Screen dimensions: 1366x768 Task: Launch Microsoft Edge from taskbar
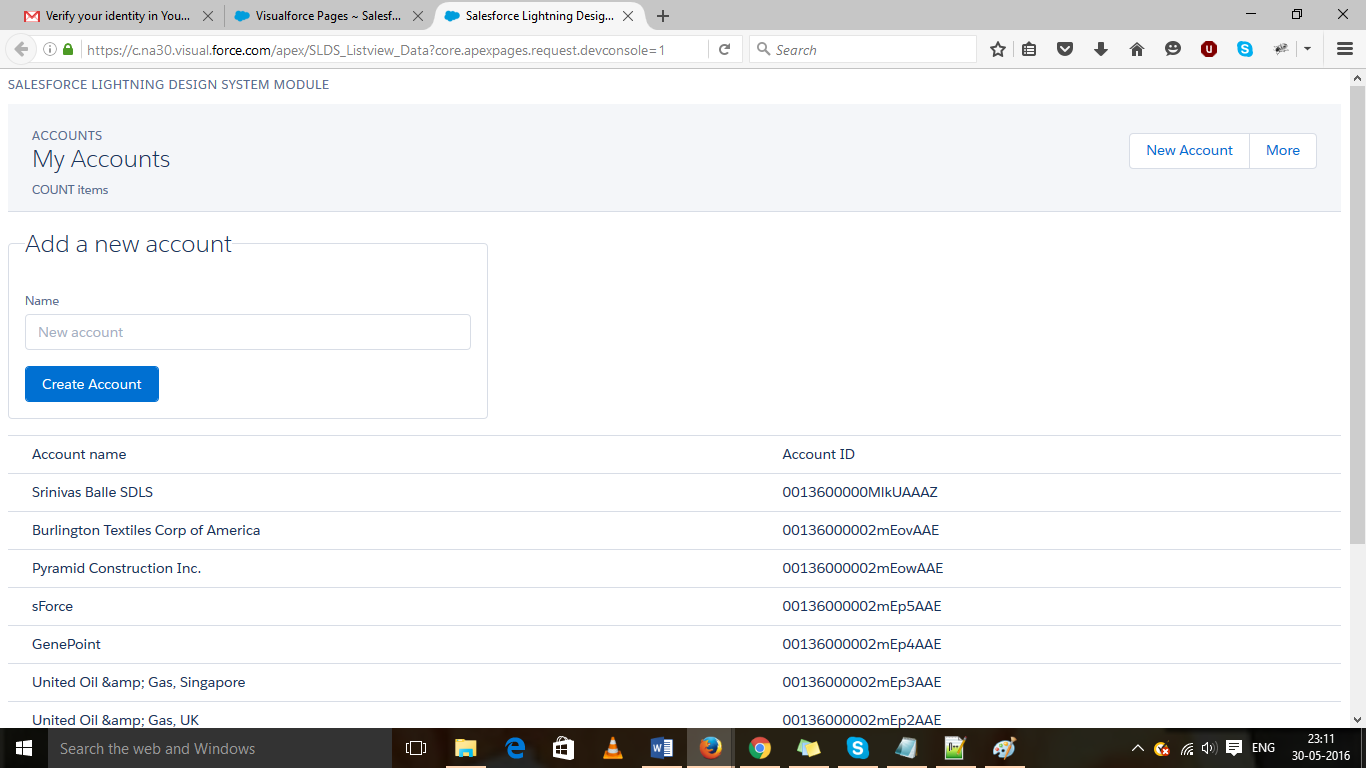click(515, 748)
